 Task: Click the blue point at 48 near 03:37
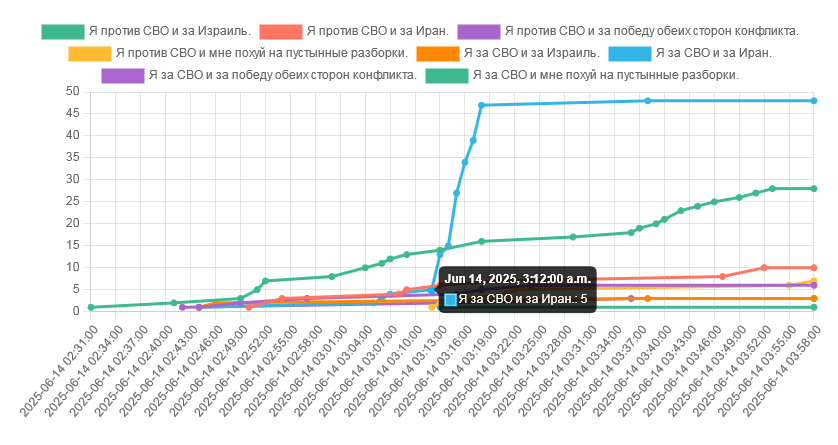[648, 101]
